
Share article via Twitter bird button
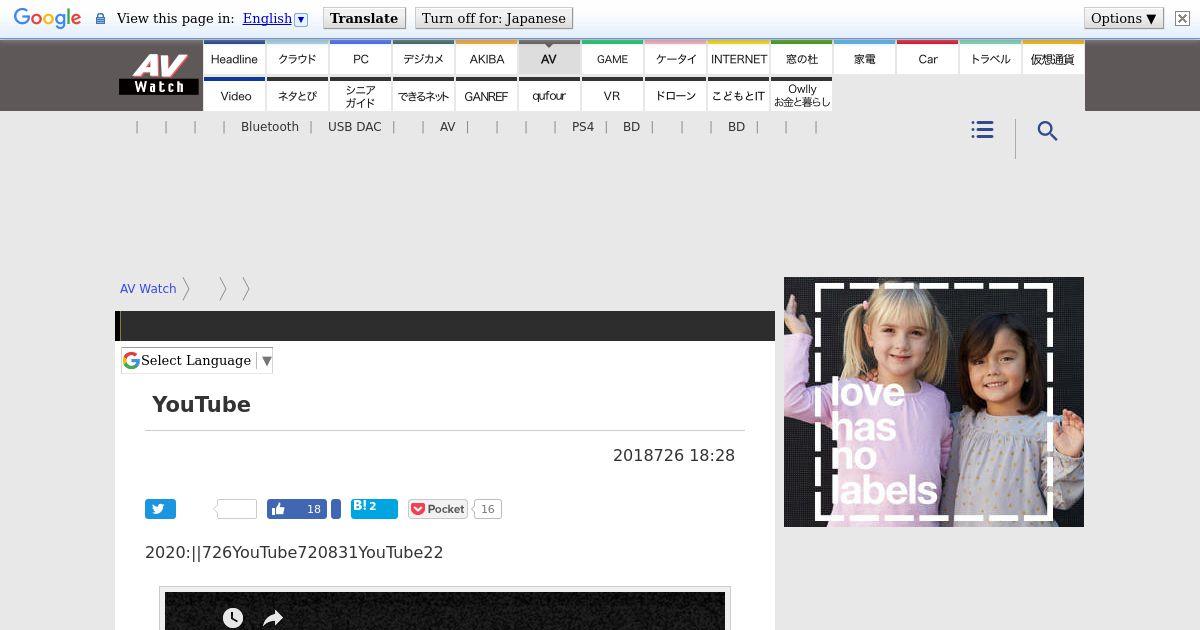tap(160, 509)
